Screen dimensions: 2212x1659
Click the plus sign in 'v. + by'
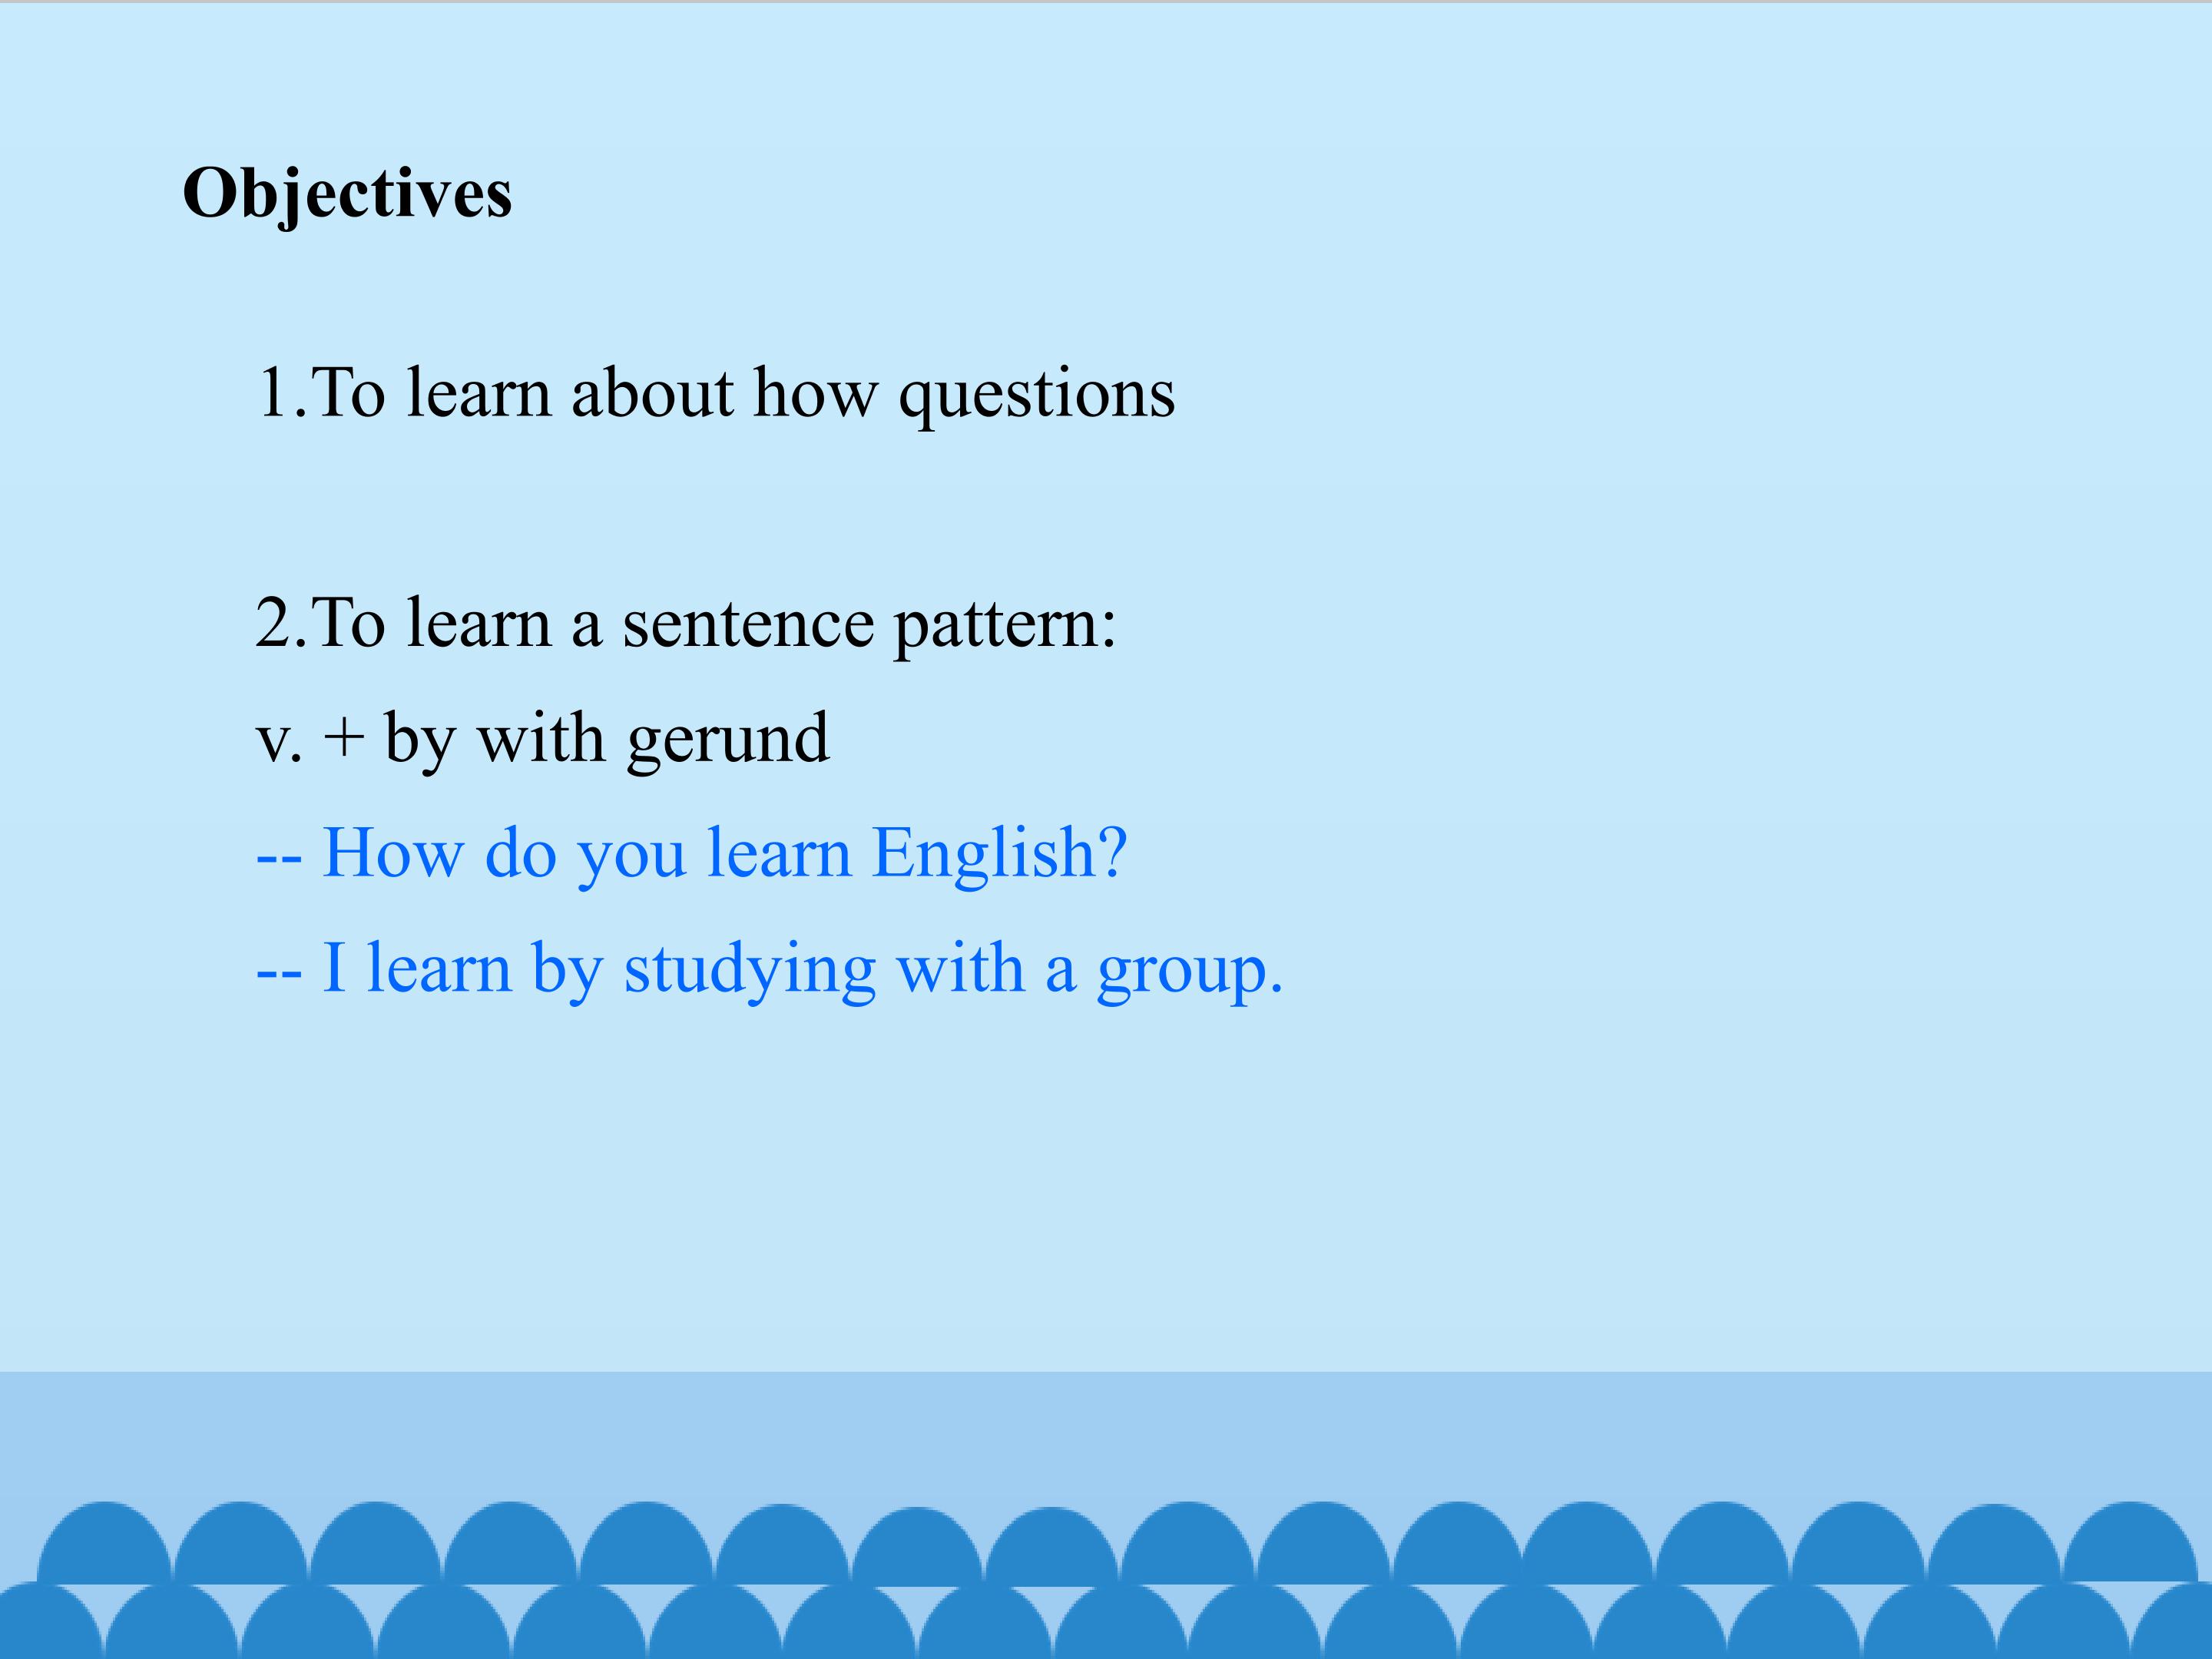tap(343, 740)
